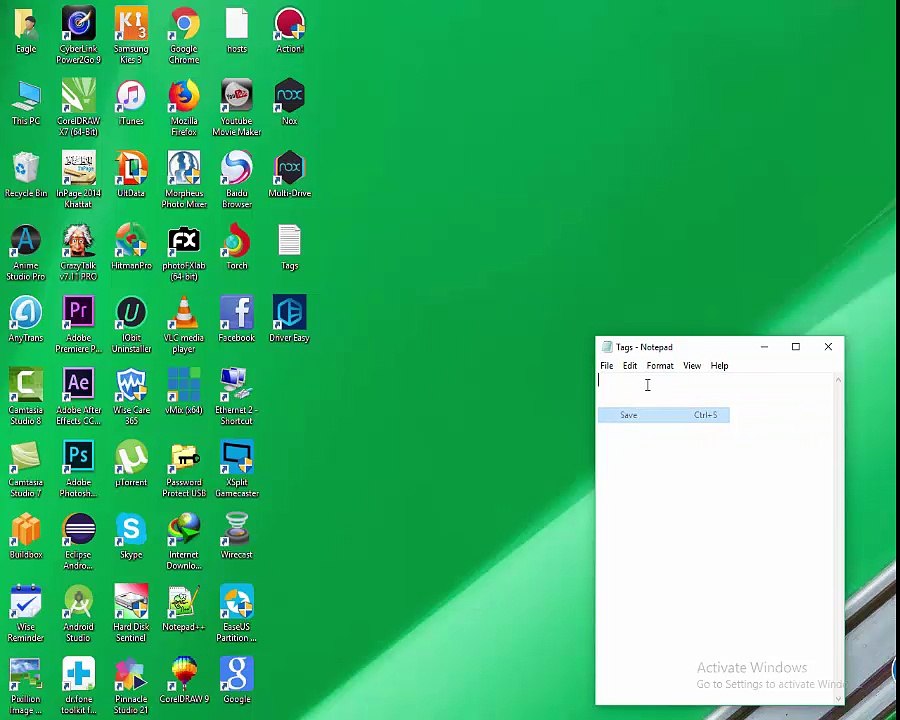This screenshot has height=720, width=900.
Task: Select the Wise Reminder icon
Action: pos(26,603)
